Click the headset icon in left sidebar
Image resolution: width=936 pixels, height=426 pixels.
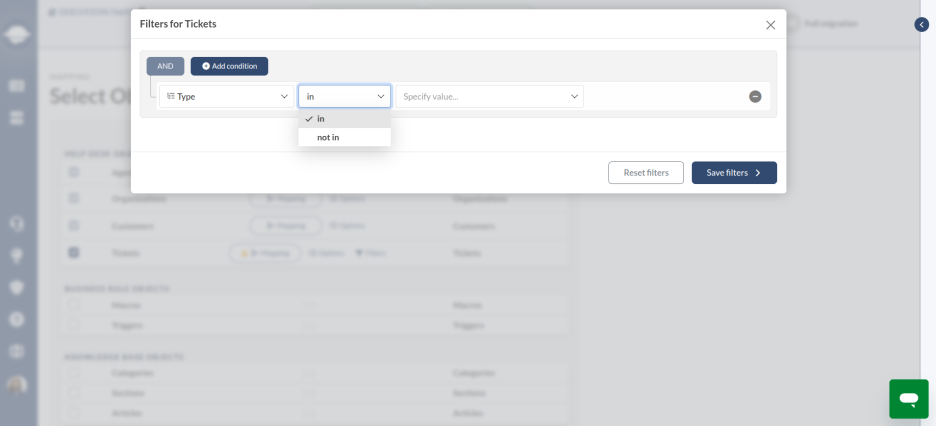17,224
